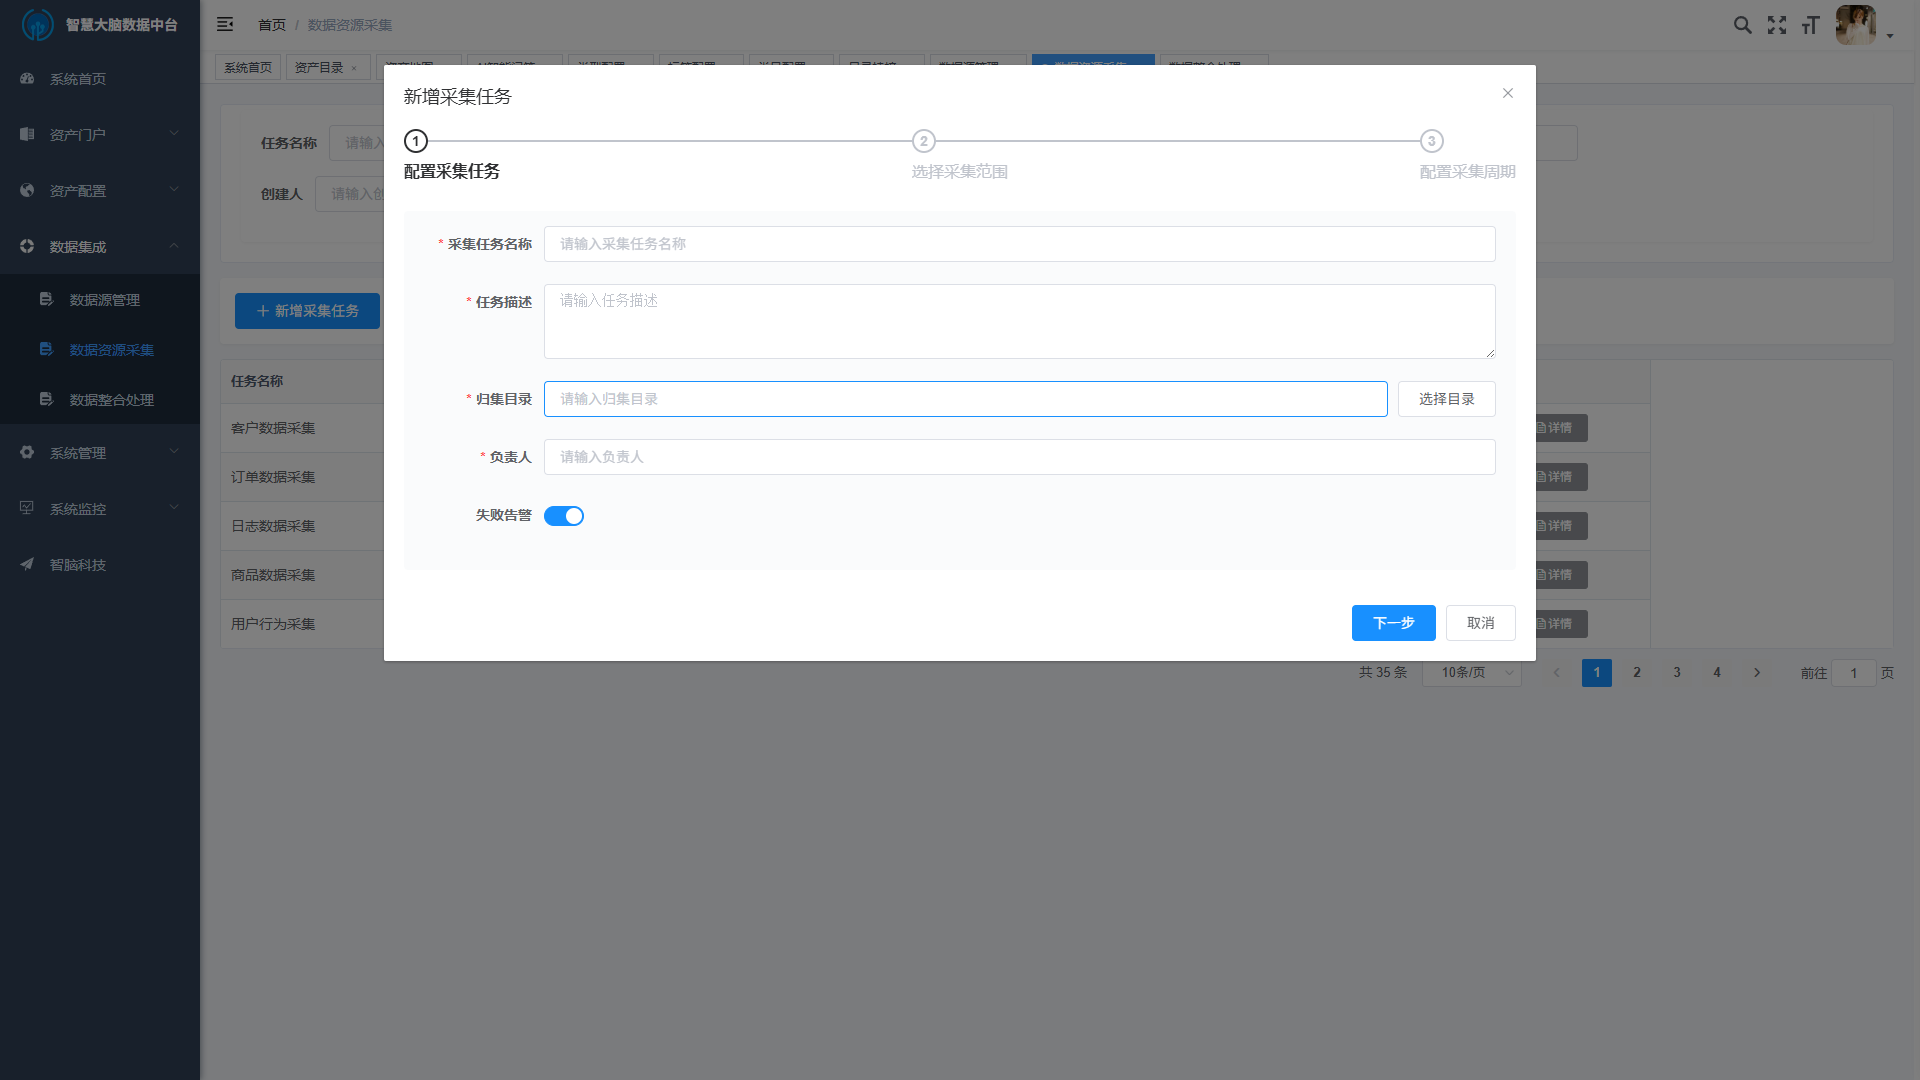Image resolution: width=1920 pixels, height=1080 pixels.
Task: Click the 下一步 button
Action: (1393, 623)
